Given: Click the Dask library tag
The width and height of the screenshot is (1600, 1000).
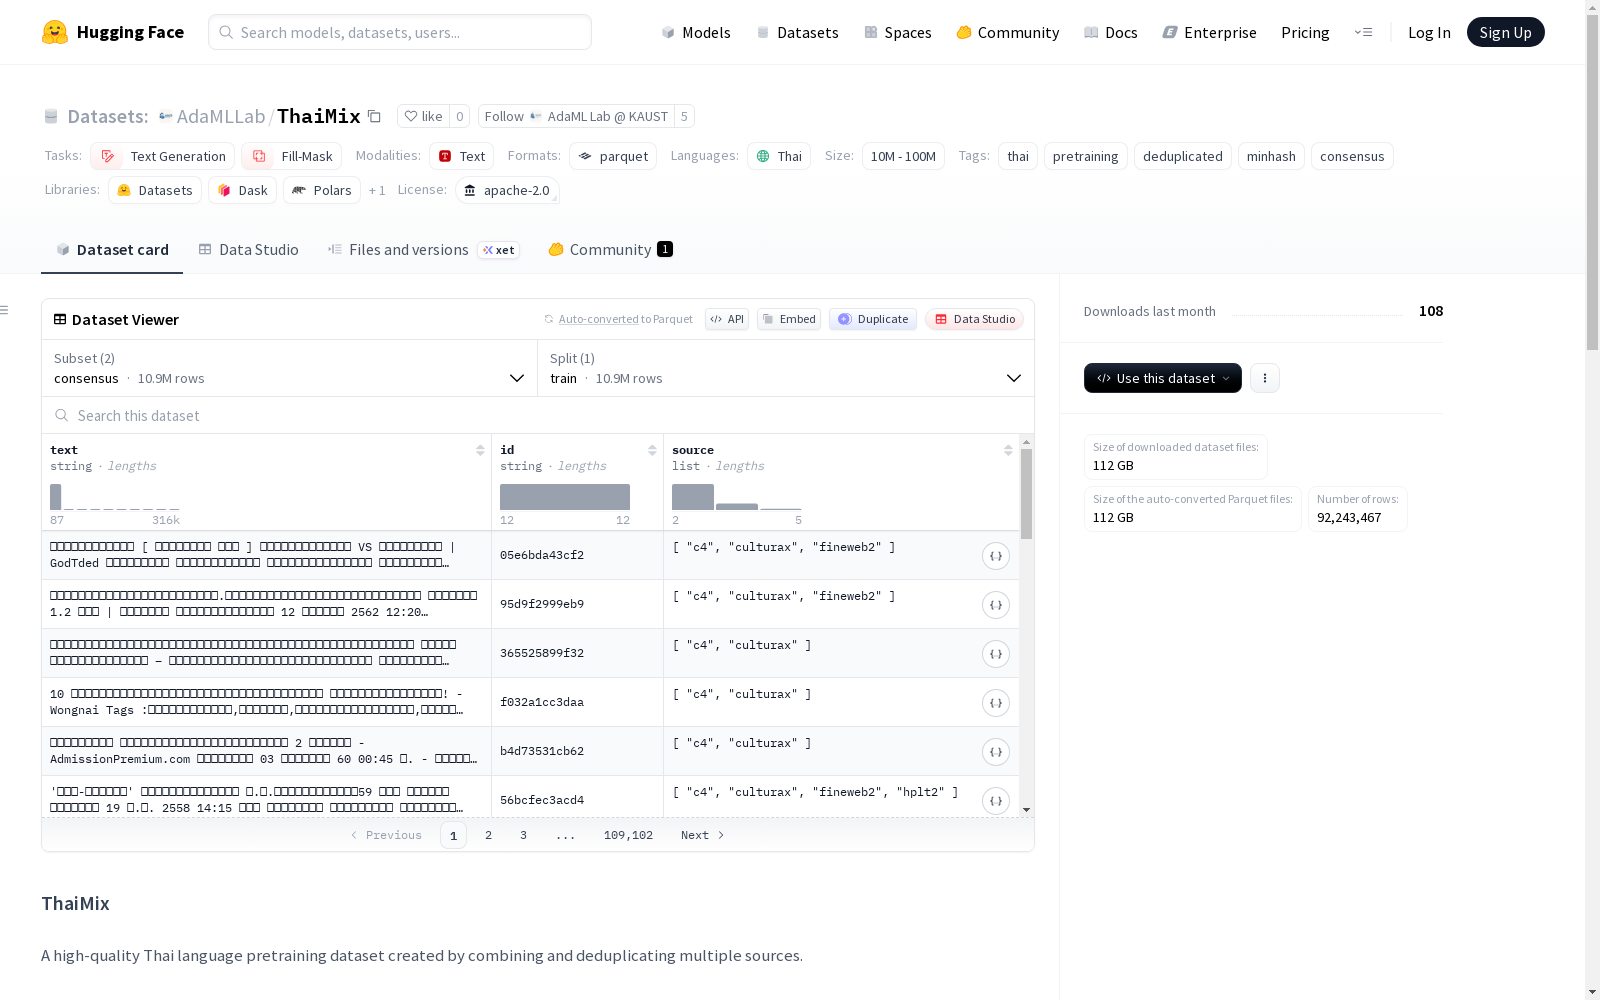Looking at the screenshot, I should (x=242, y=190).
